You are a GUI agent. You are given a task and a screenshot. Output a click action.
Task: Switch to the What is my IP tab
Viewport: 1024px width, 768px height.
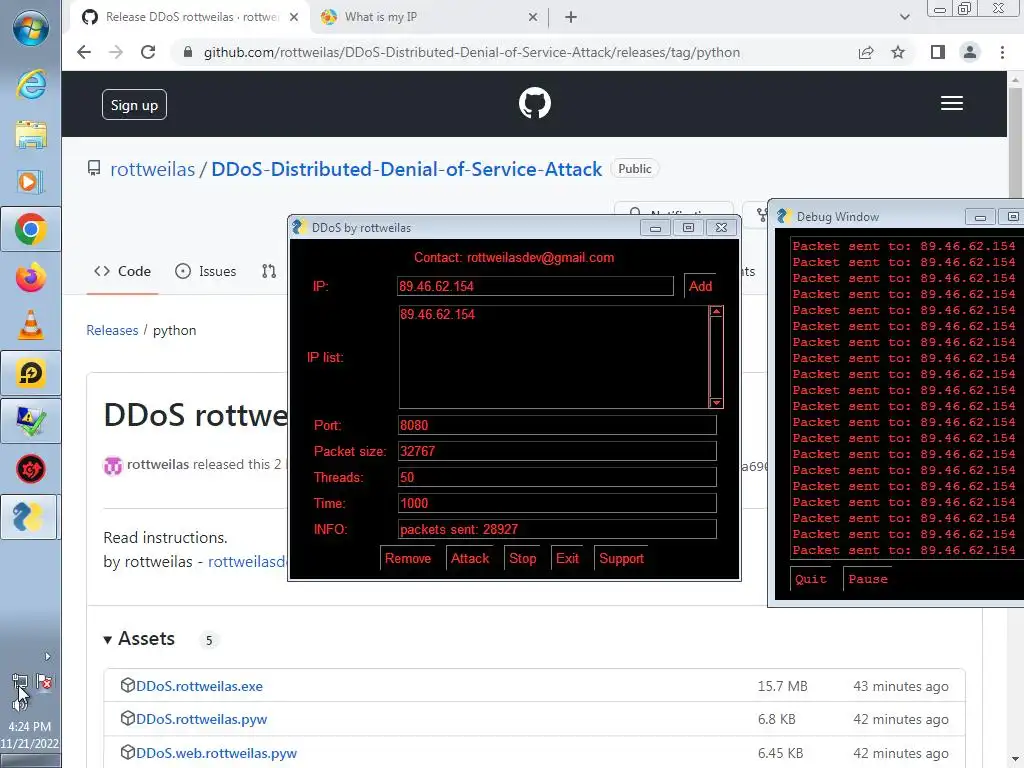(x=428, y=17)
